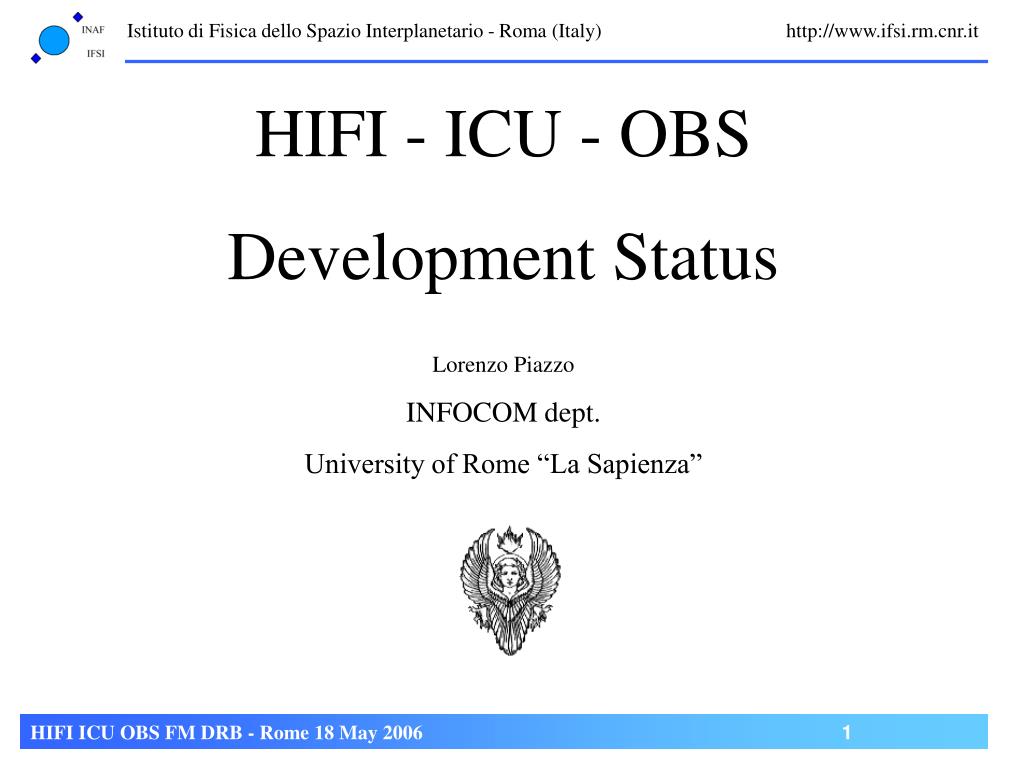This screenshot has height=768, width=1024.
Task: Click the INAF IFSI logo
Action: tap(68, 38)
